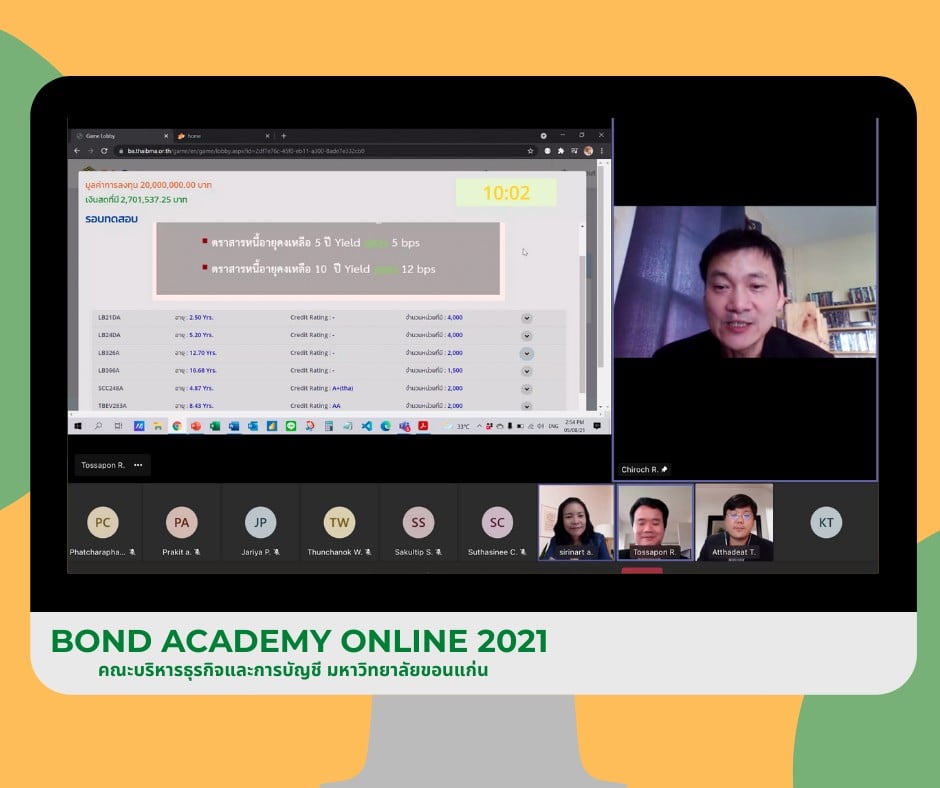
Task: Click the Windows Start button
Action: (x=77, y=426)
